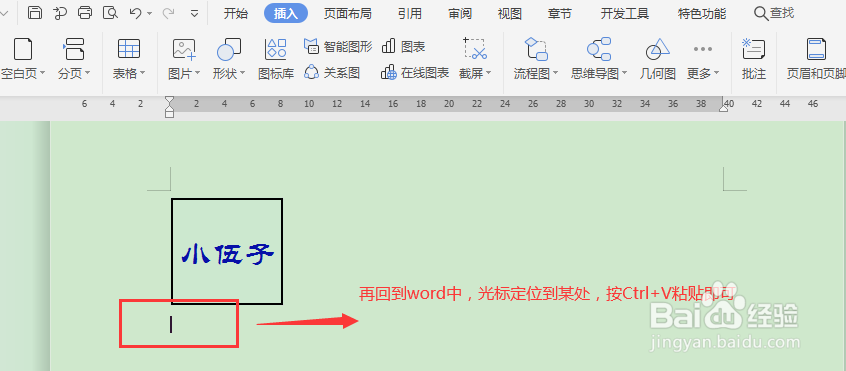The height and width of the screenshot is (371, 846).
Task: Insert a blank page with 空白页 icon
Action: coord(23,49)
